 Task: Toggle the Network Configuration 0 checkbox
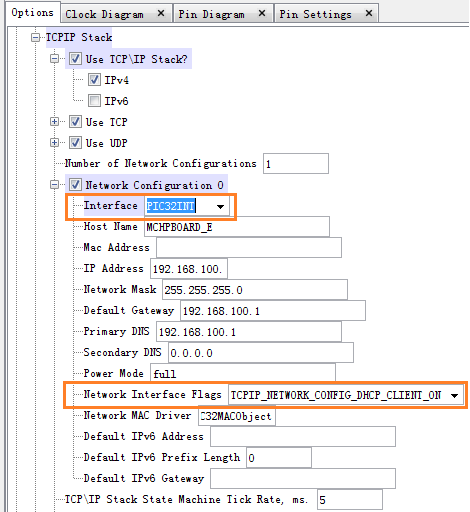point(75,184)
